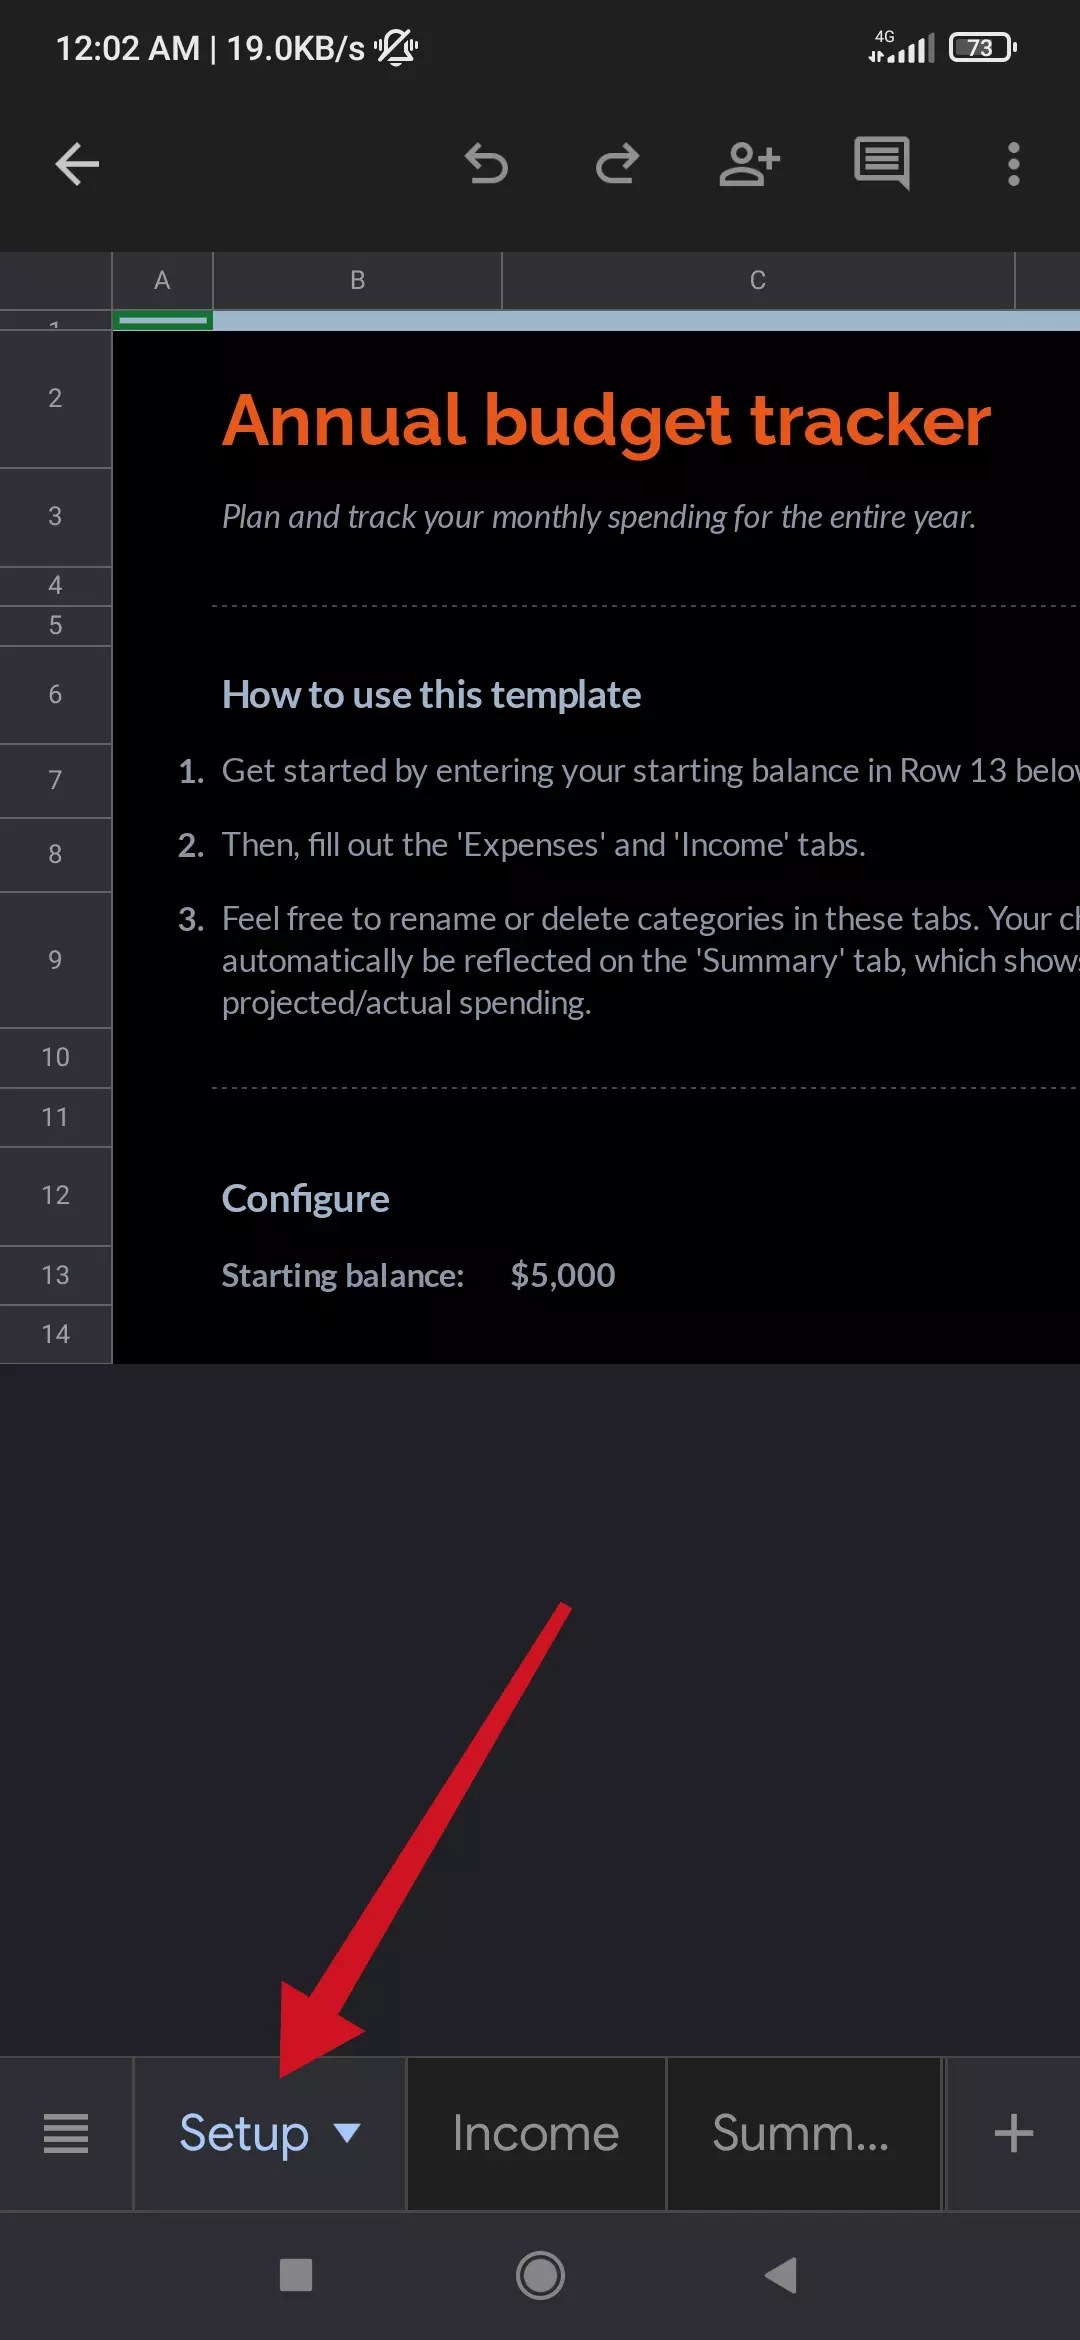This screenshot has height=2340, width=1080.
Task: Select the Annual budget tracker title cell
Action: 607,422
